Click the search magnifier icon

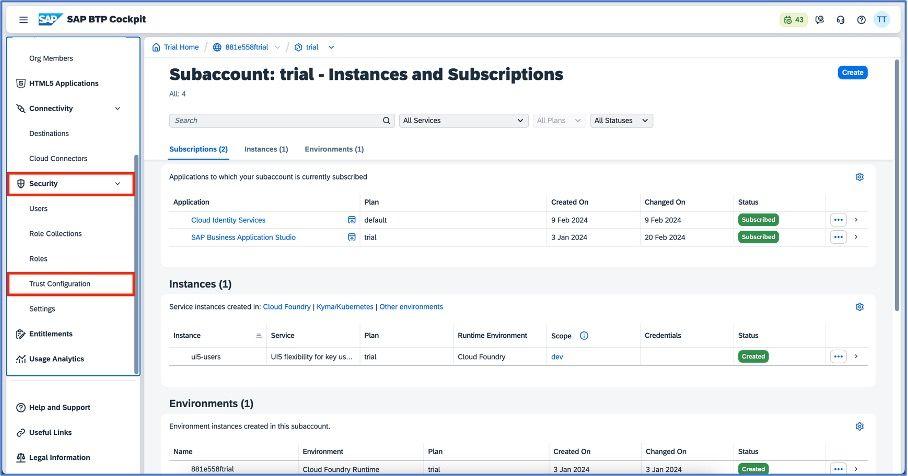pos(386,120)
